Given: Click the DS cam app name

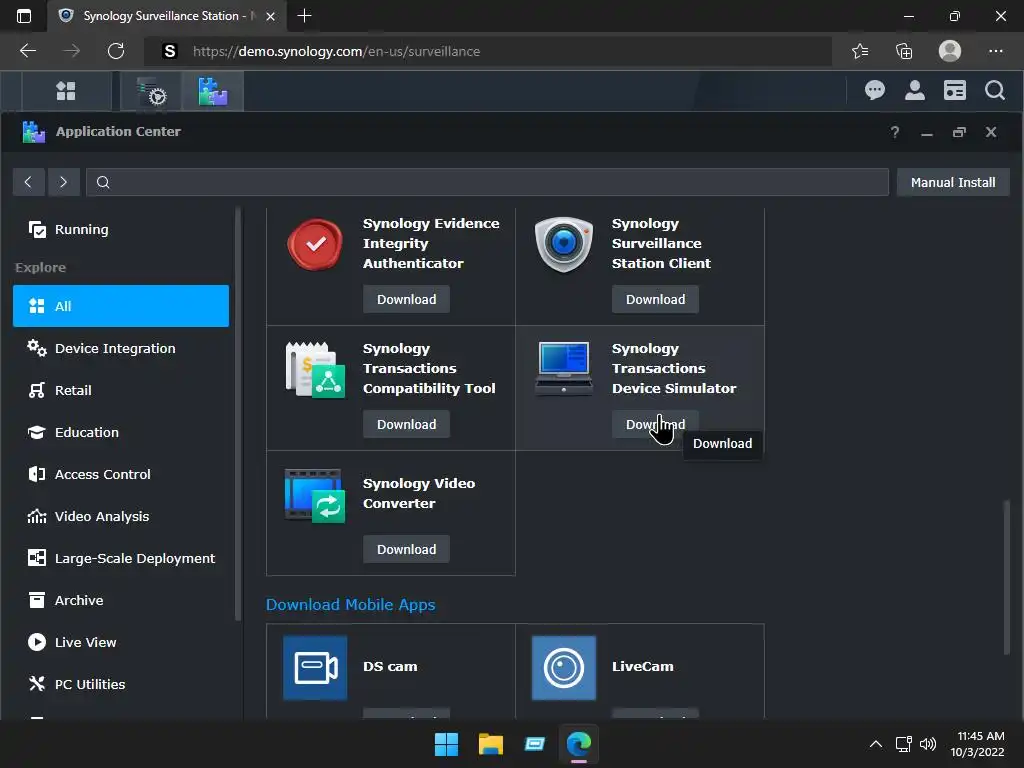Looking at the screenshot, I should click(x=390, y=667).
